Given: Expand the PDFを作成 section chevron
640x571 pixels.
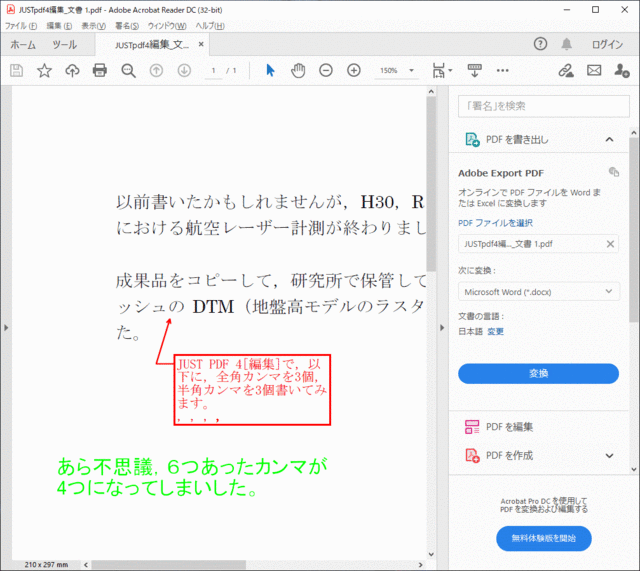Looking at the screenshot, I should (x=609, y=455).
